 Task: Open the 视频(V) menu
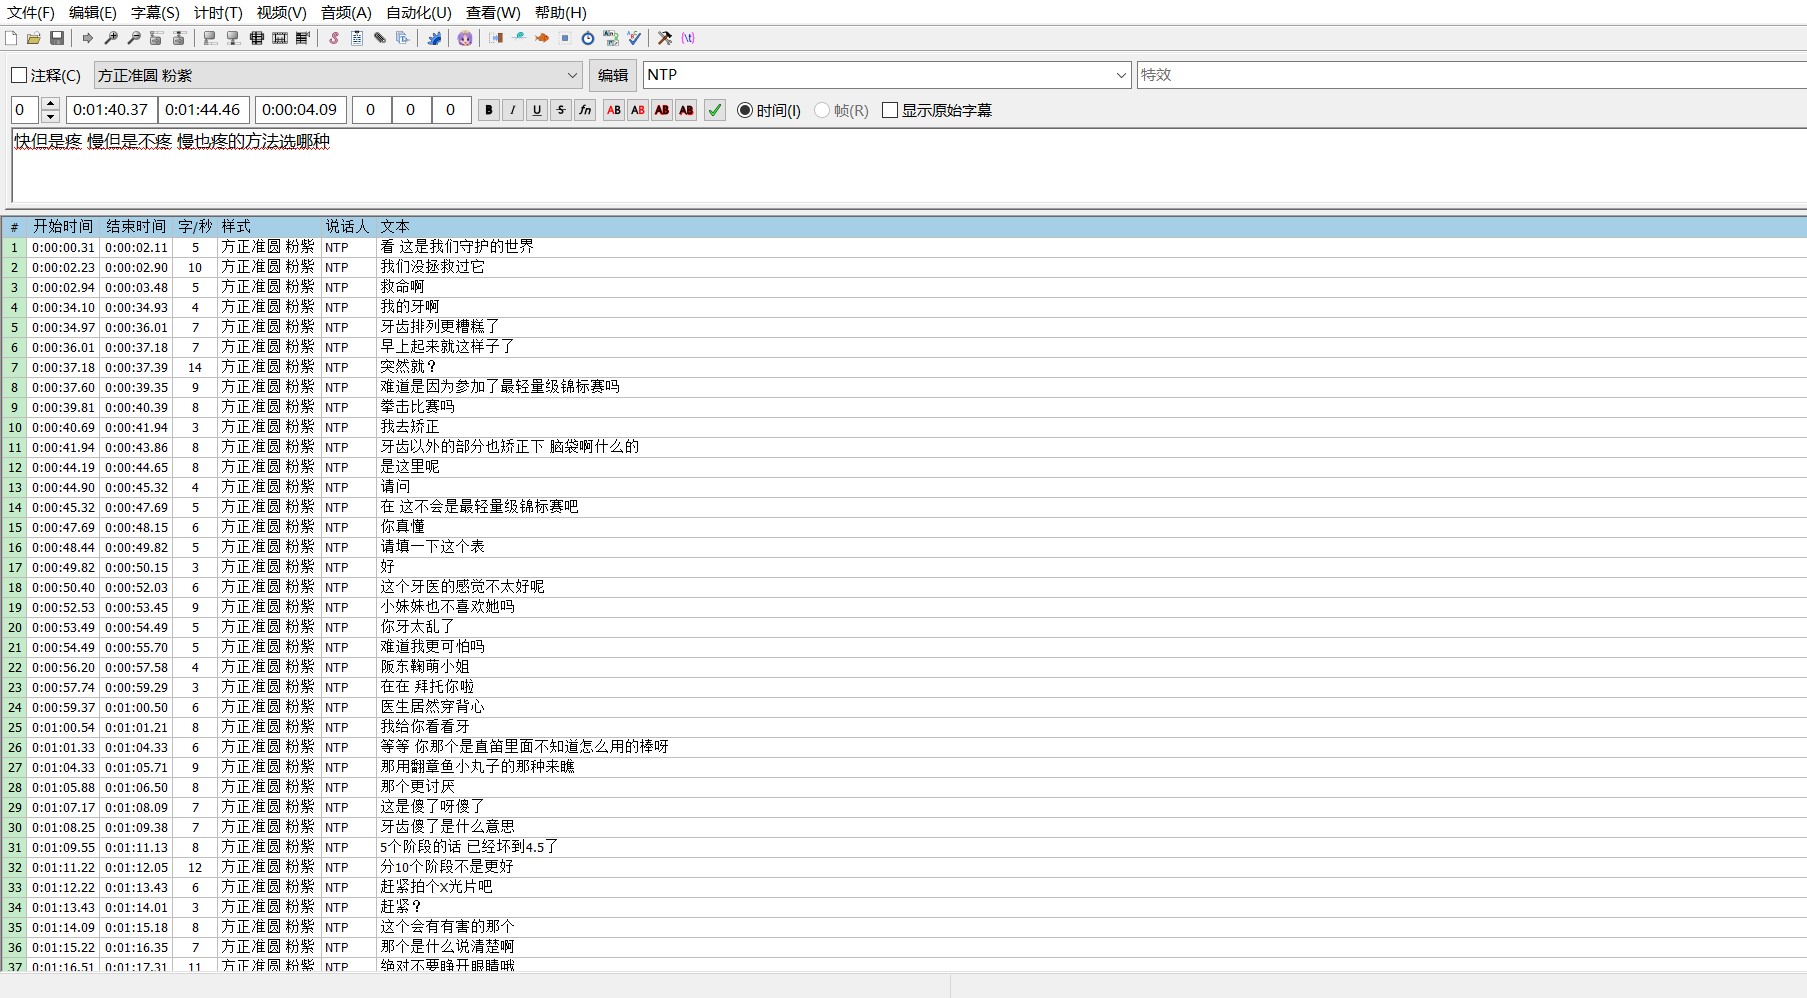coord(281,13)
